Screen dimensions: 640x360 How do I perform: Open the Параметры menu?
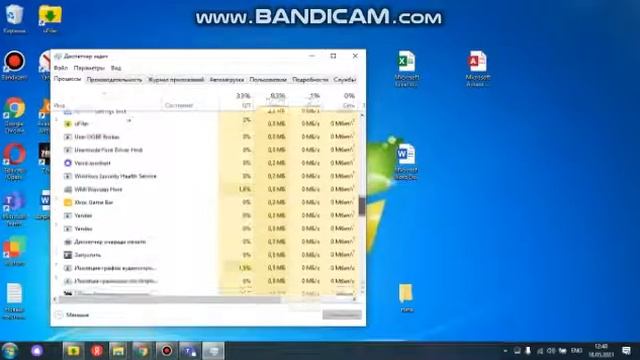click(x=89, y=68)
